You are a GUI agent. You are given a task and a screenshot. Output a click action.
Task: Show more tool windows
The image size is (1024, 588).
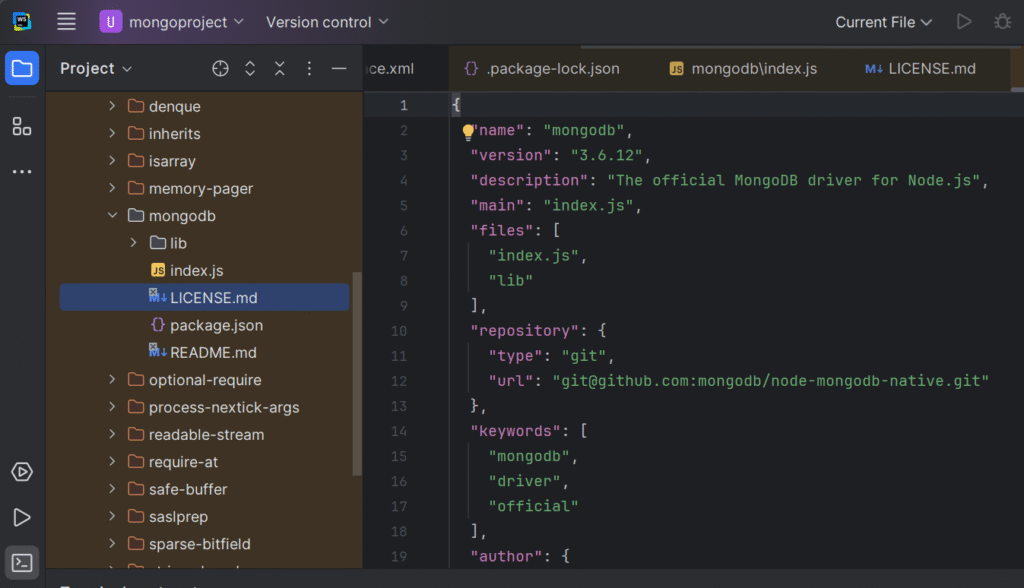click(x=22, y=172)
